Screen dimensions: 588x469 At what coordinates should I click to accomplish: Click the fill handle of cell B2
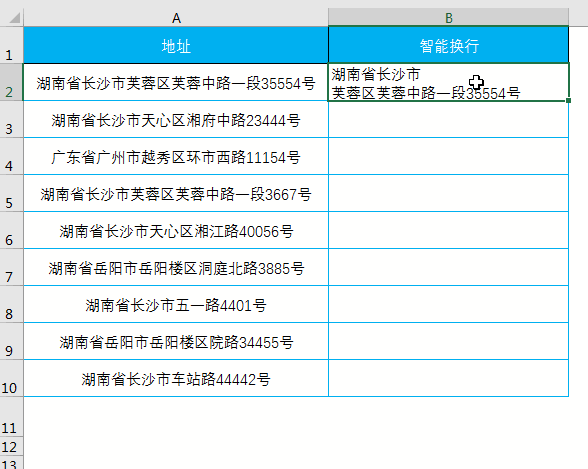click(568, 100)
